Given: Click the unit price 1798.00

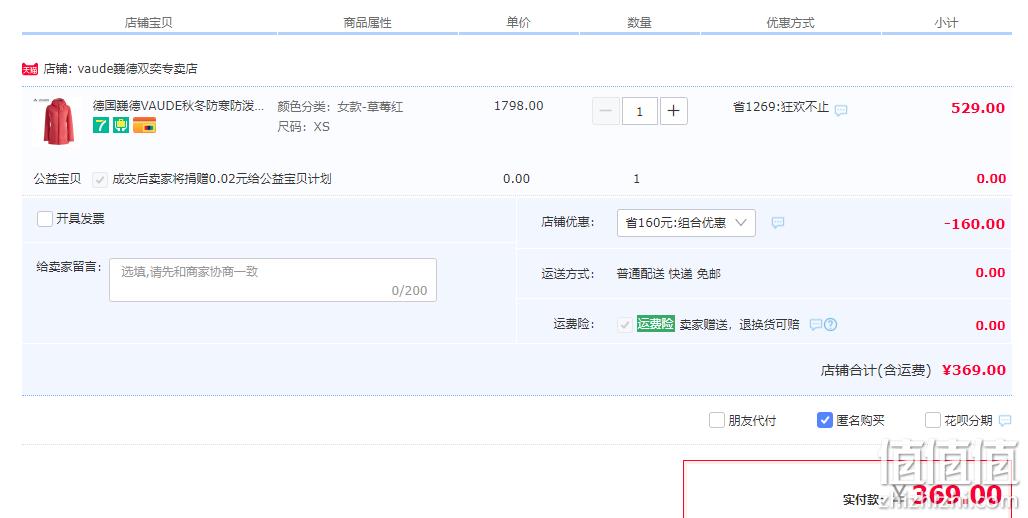Looking at the screenshot, I should pos(519,106).
